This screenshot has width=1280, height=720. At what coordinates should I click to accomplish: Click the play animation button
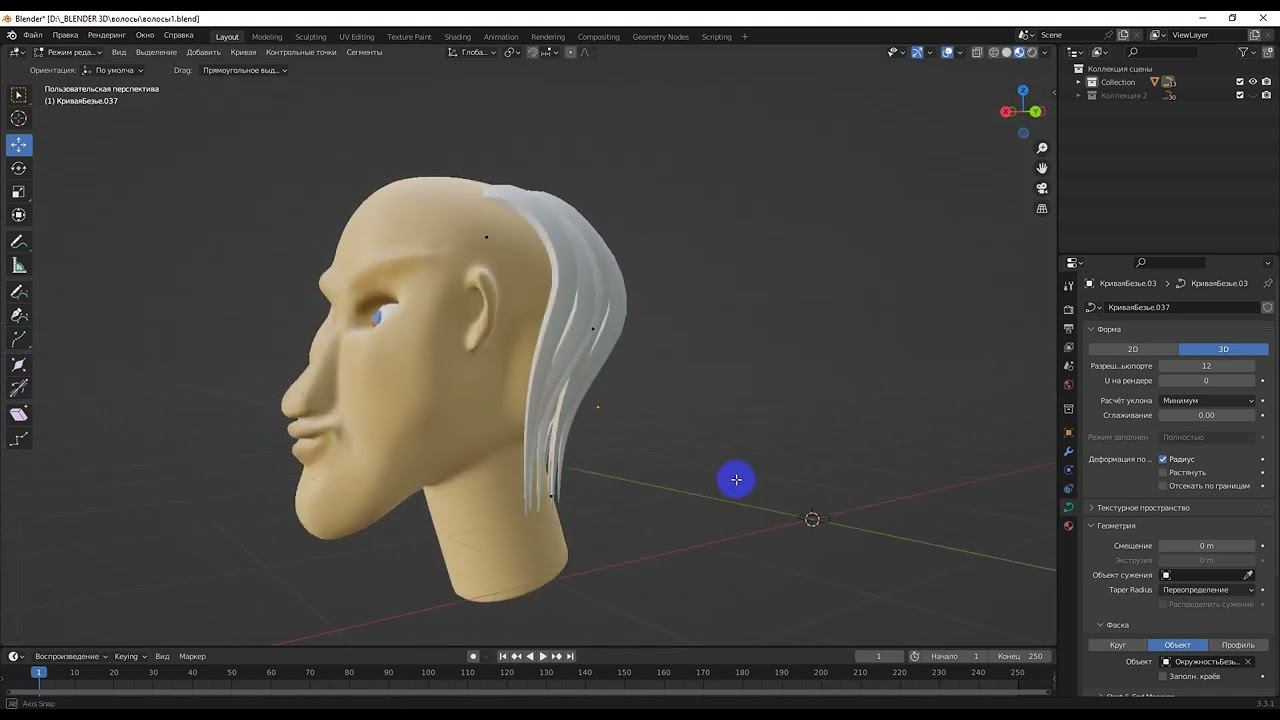pyautogui.click(x=543, y=656)
